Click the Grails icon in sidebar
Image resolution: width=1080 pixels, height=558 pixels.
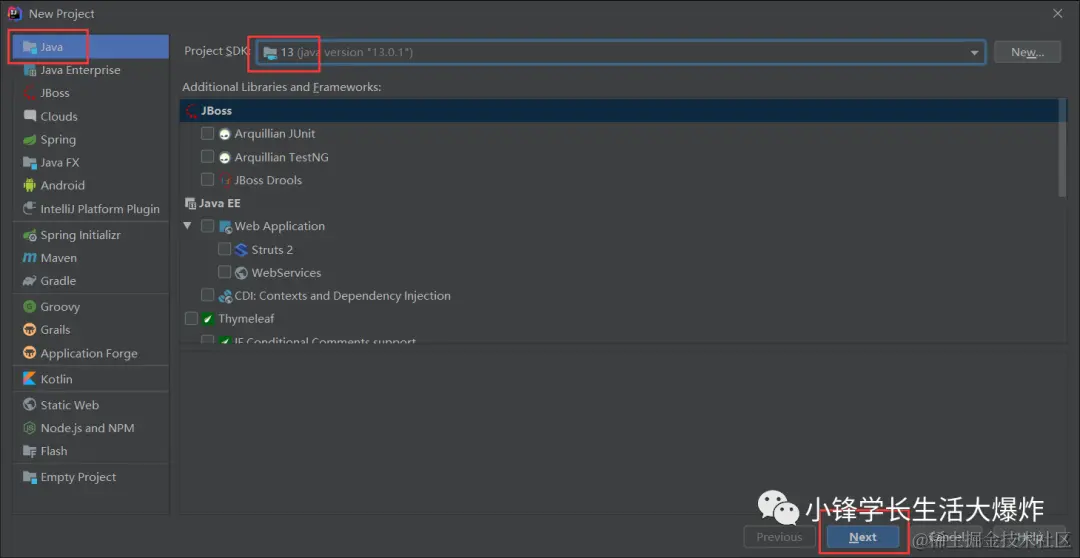(30, 330)
